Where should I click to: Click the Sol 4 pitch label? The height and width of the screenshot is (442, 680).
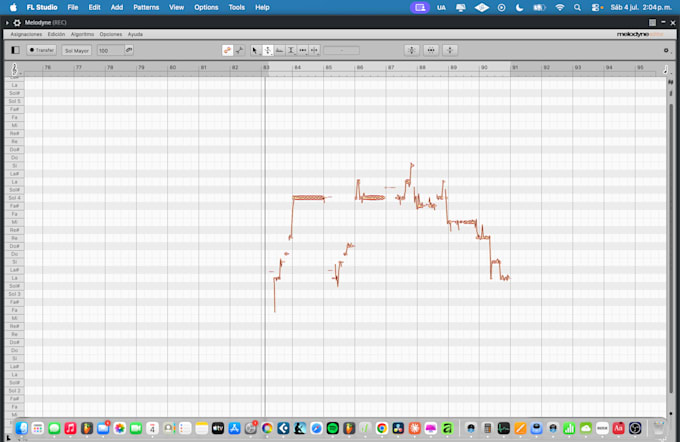[14, 198]
